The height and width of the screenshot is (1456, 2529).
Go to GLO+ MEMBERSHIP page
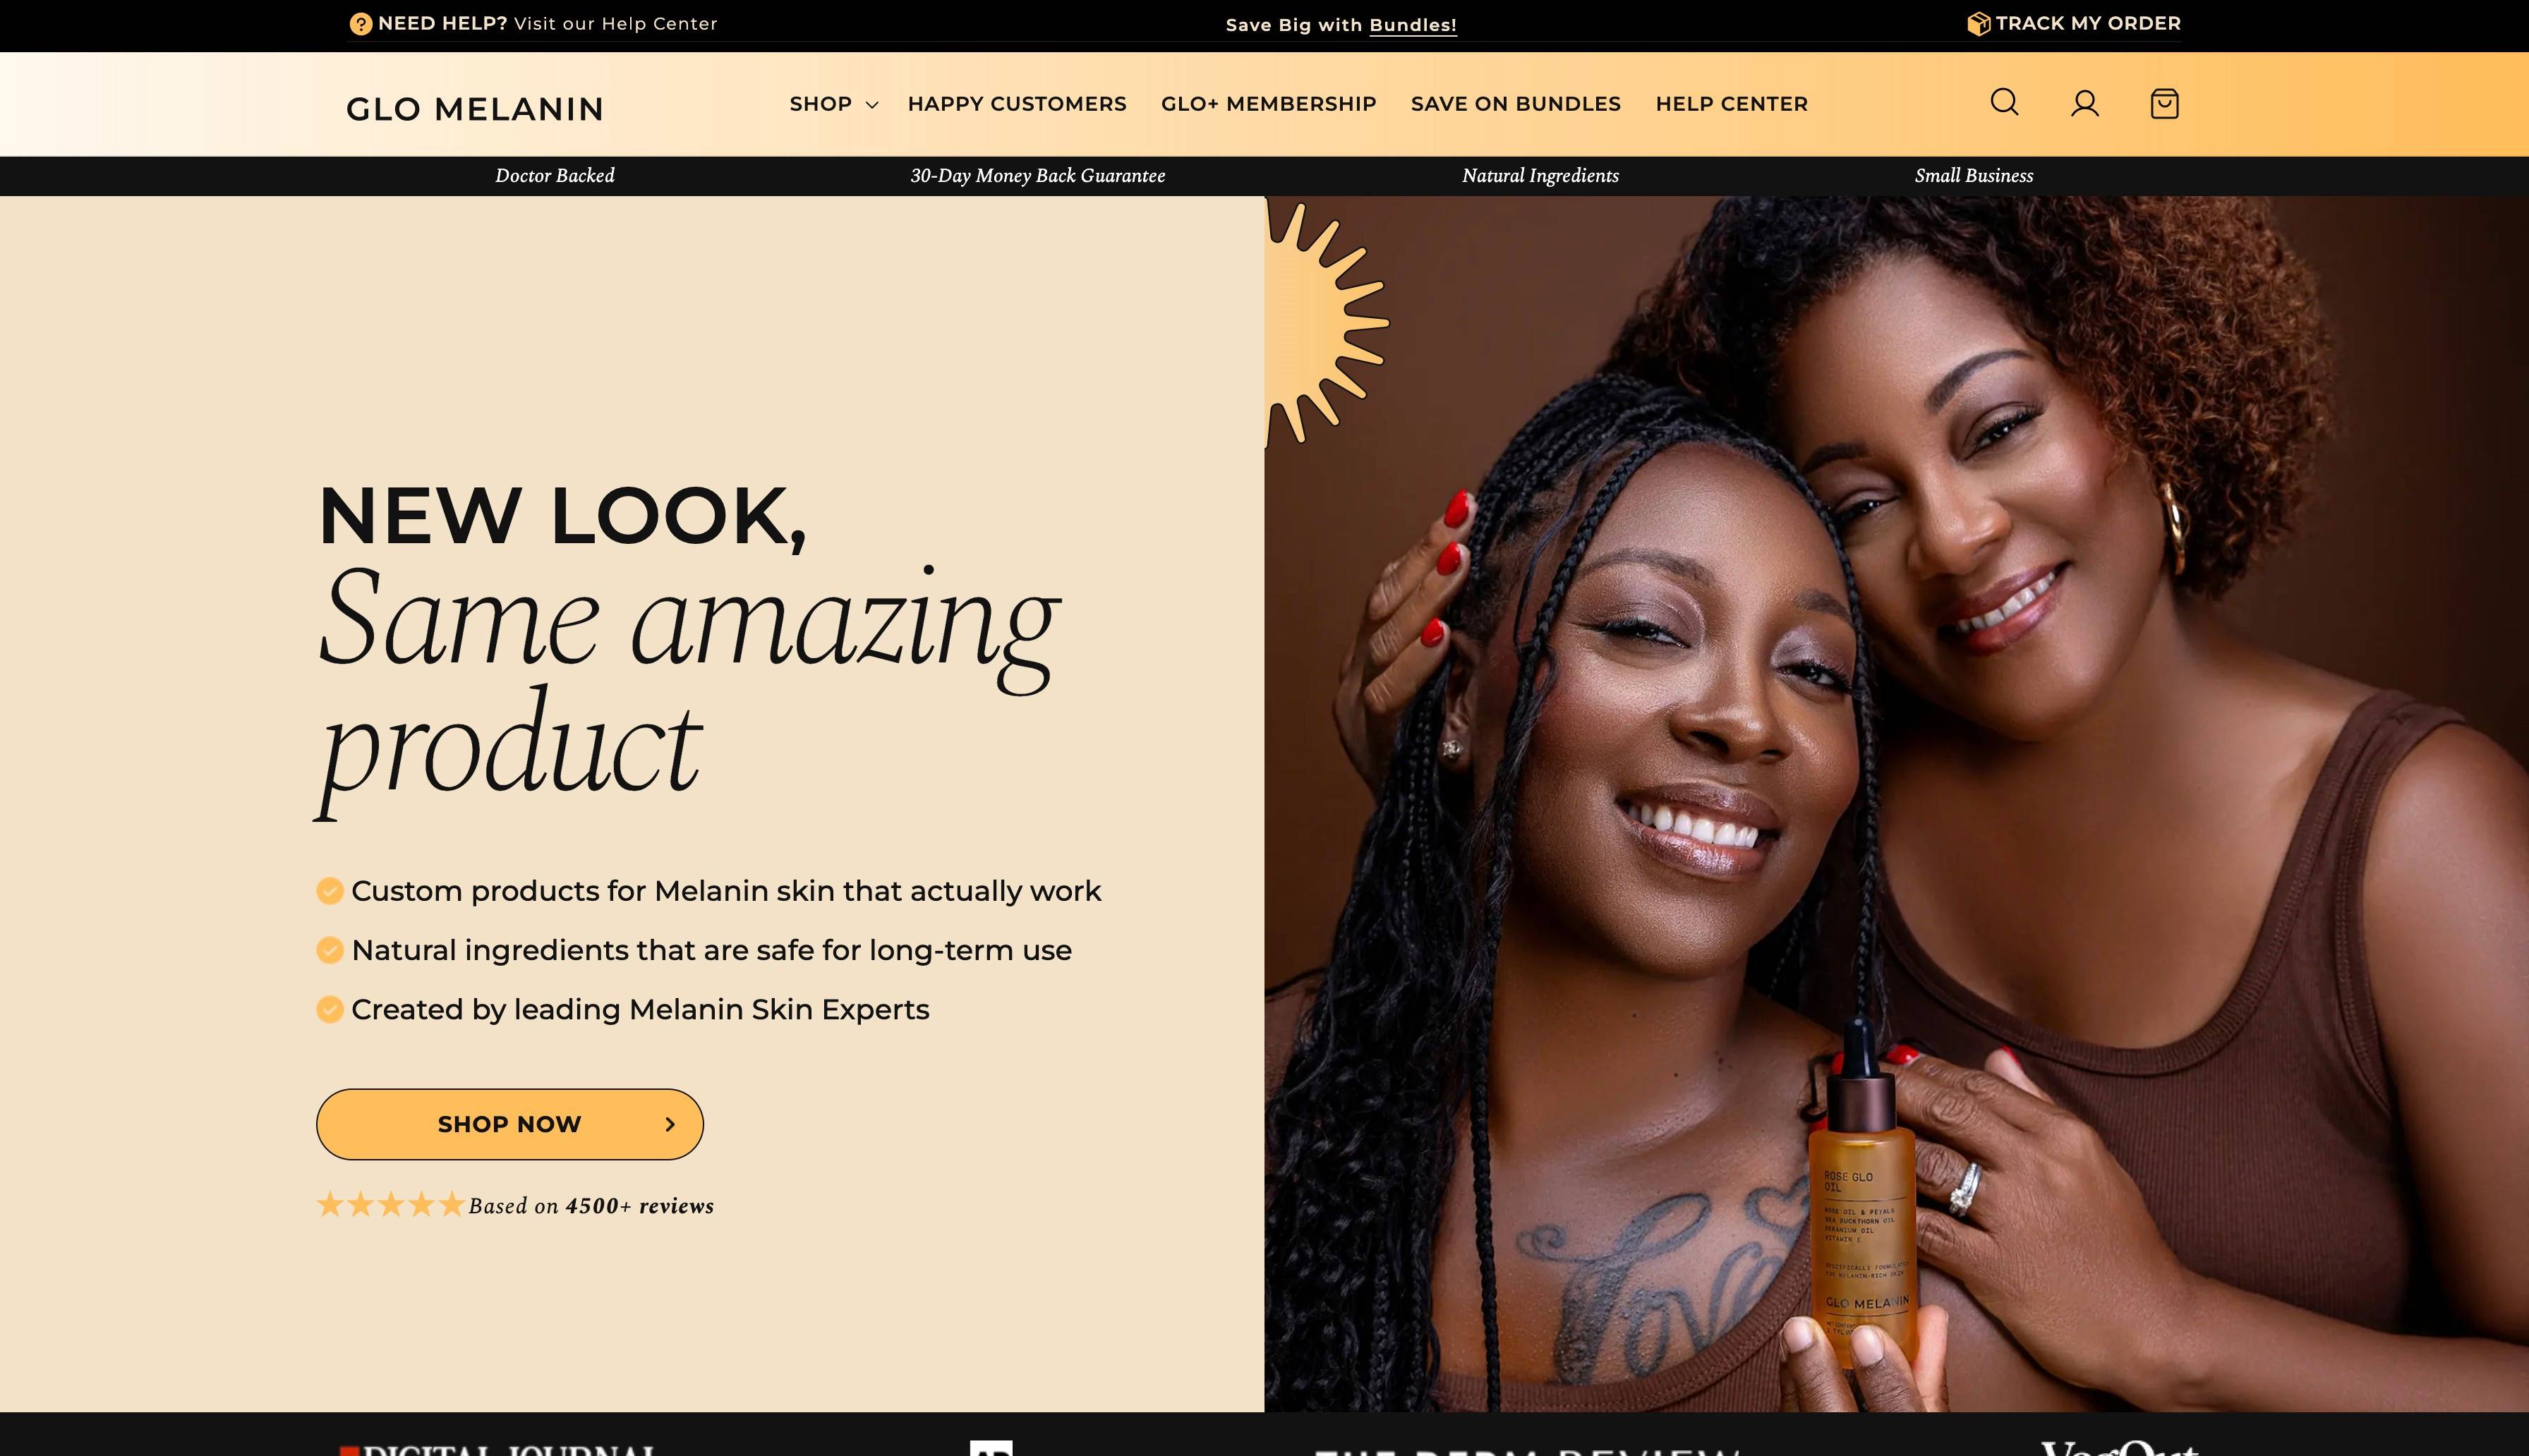1268,104
